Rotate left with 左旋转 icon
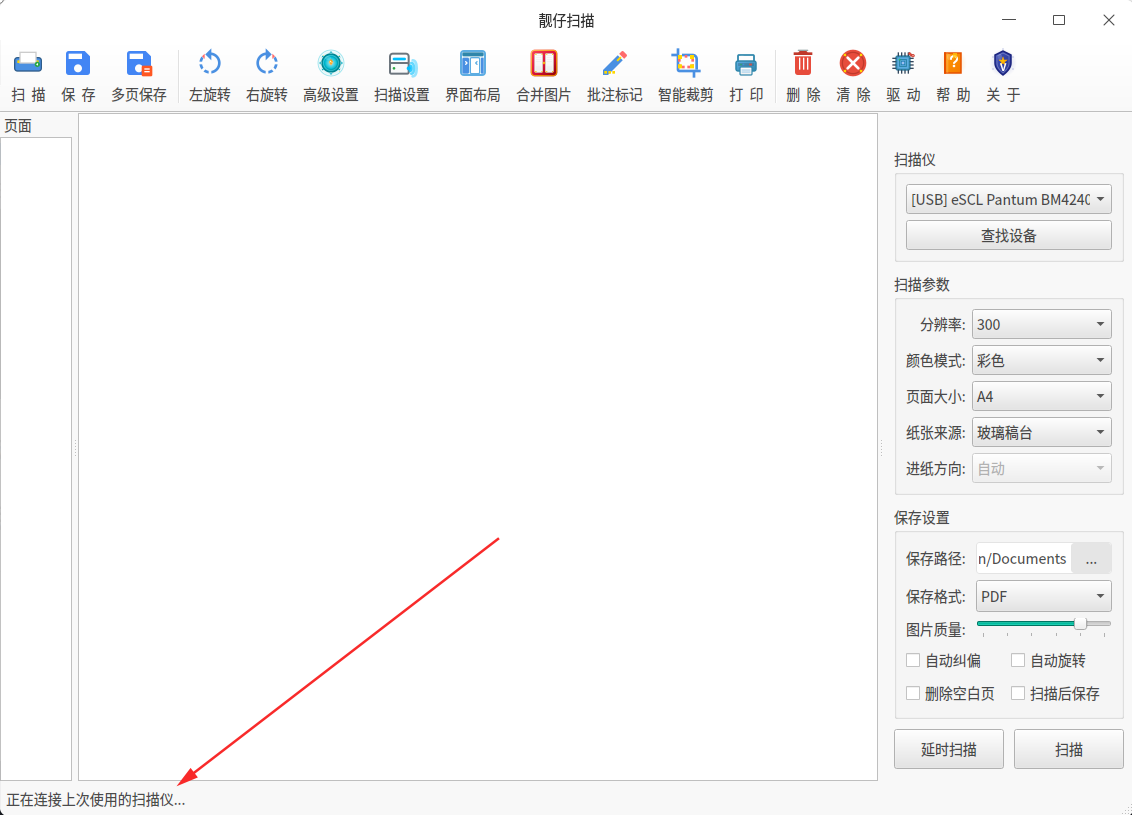The width and height of the screenshot is (1132, 815). point(209,64)
